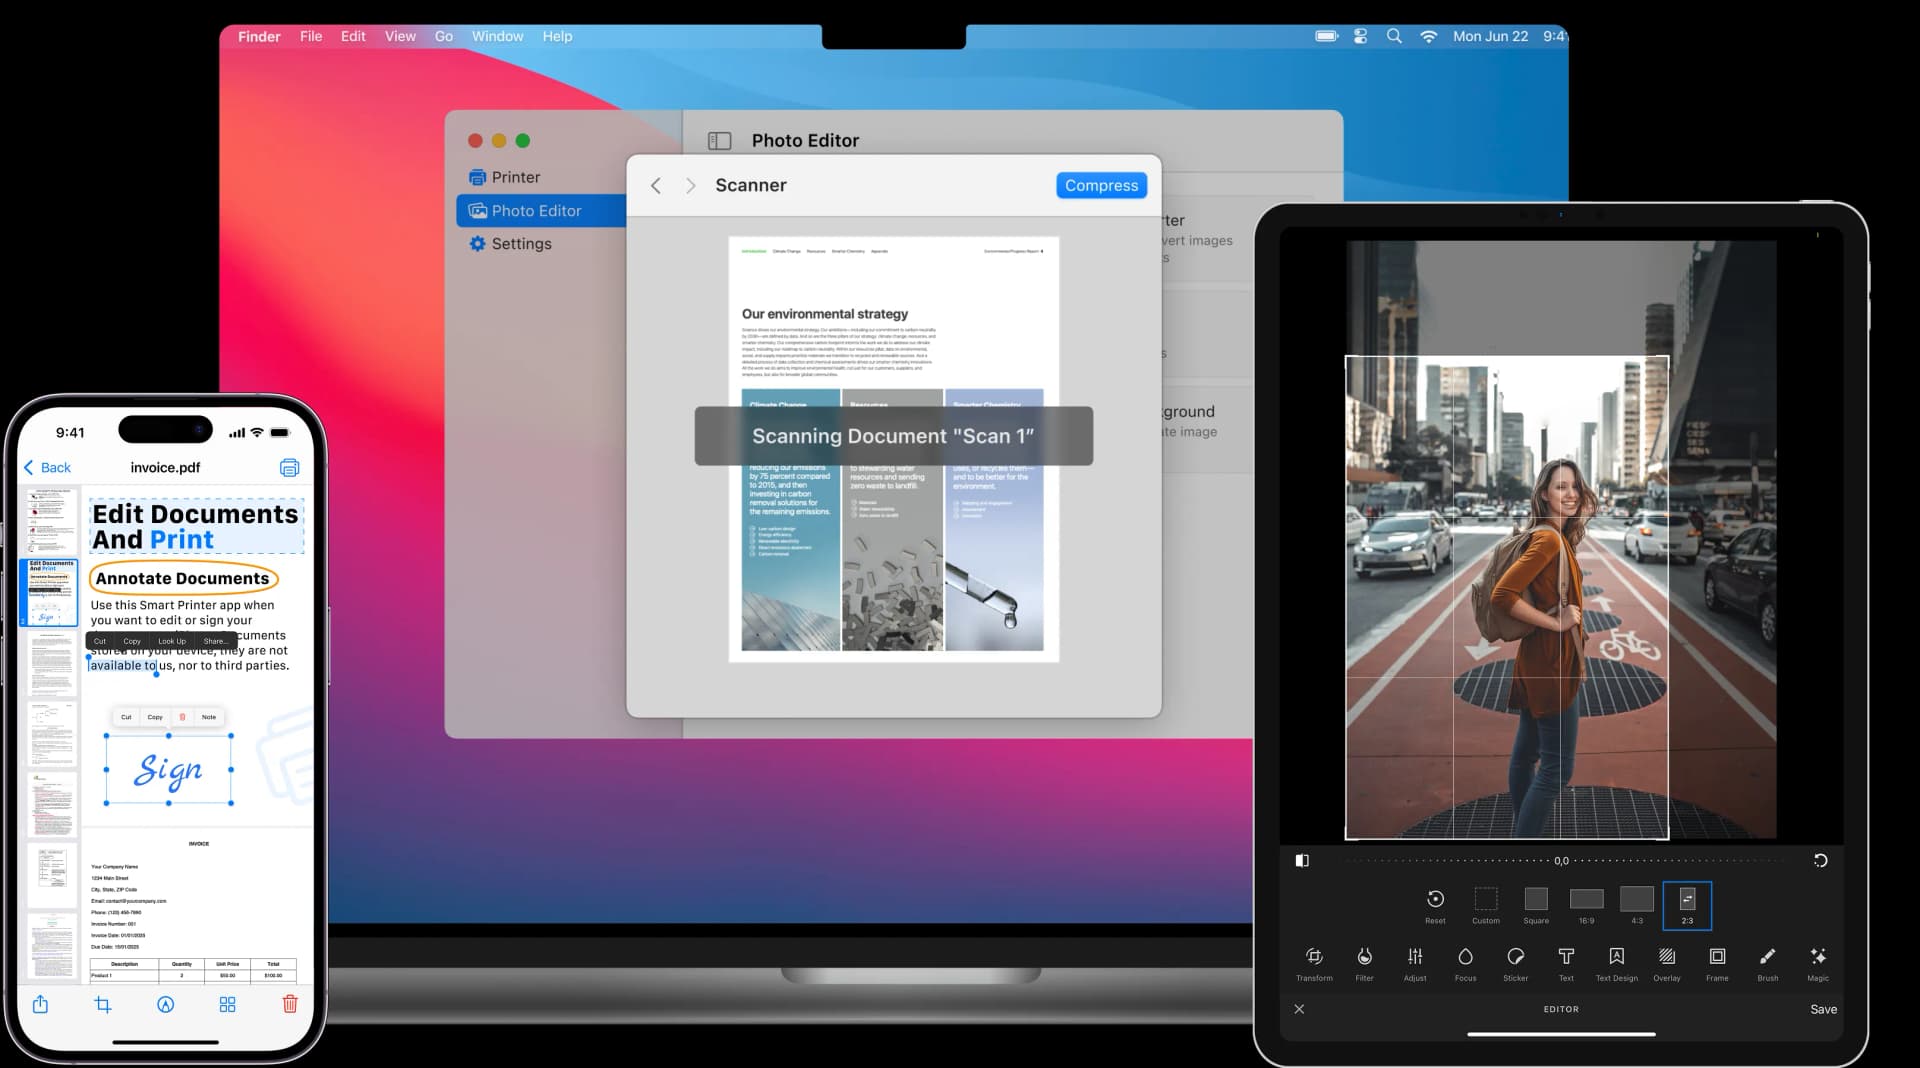Open the Text Design tool
The width and height of the screenshot is (1920, 1068).
coord(1616,964)
